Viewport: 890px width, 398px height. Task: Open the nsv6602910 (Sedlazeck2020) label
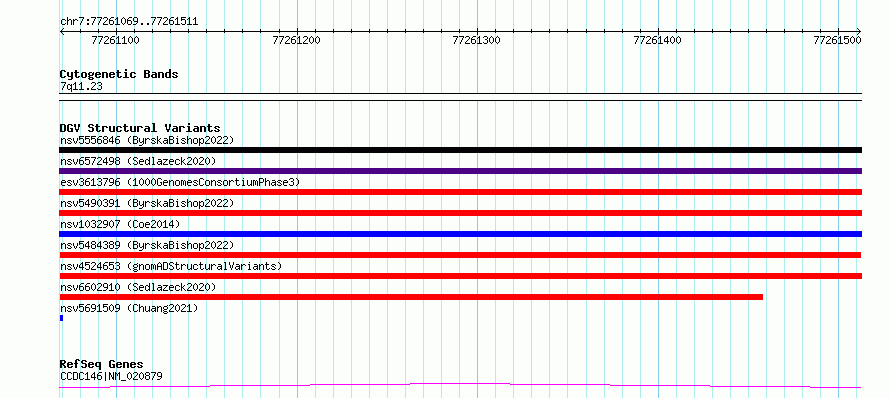[x=138, y=287]
